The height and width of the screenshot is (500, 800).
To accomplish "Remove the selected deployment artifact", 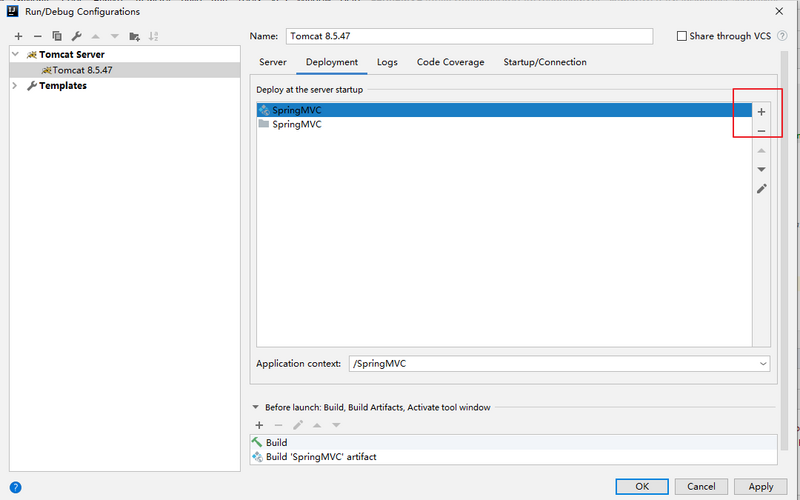I will point(761,131).
